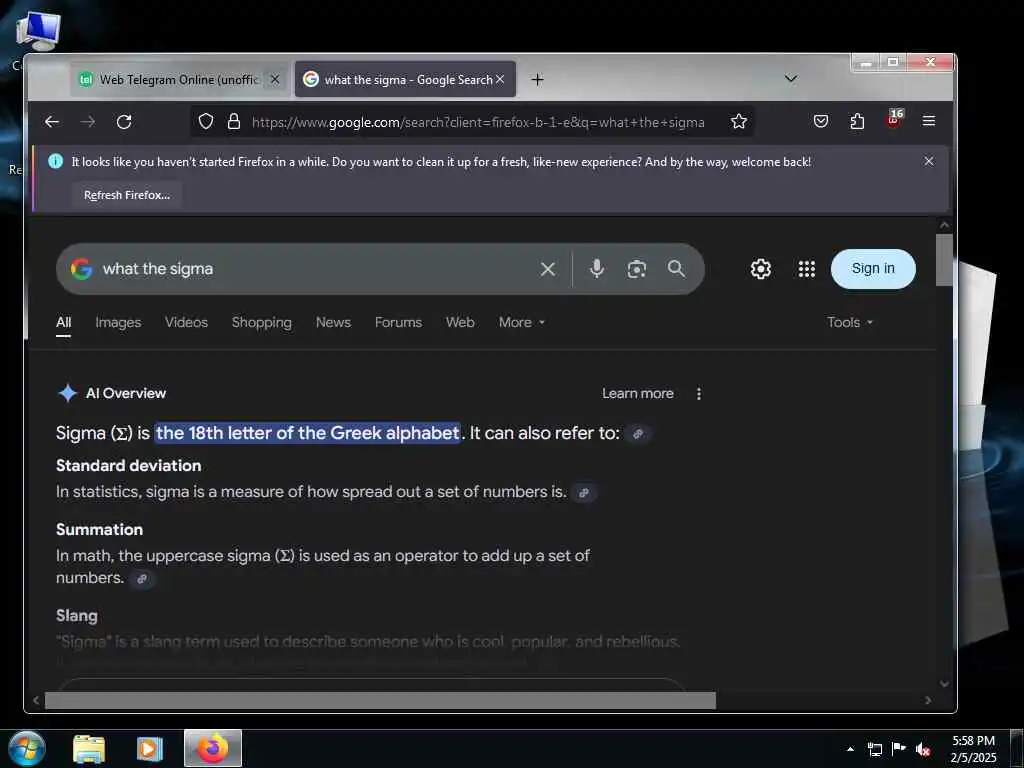The width and height of the screenshot is (1024, 768).
Task: Open File Explorer from taskbar
Action: coord(89,749)
